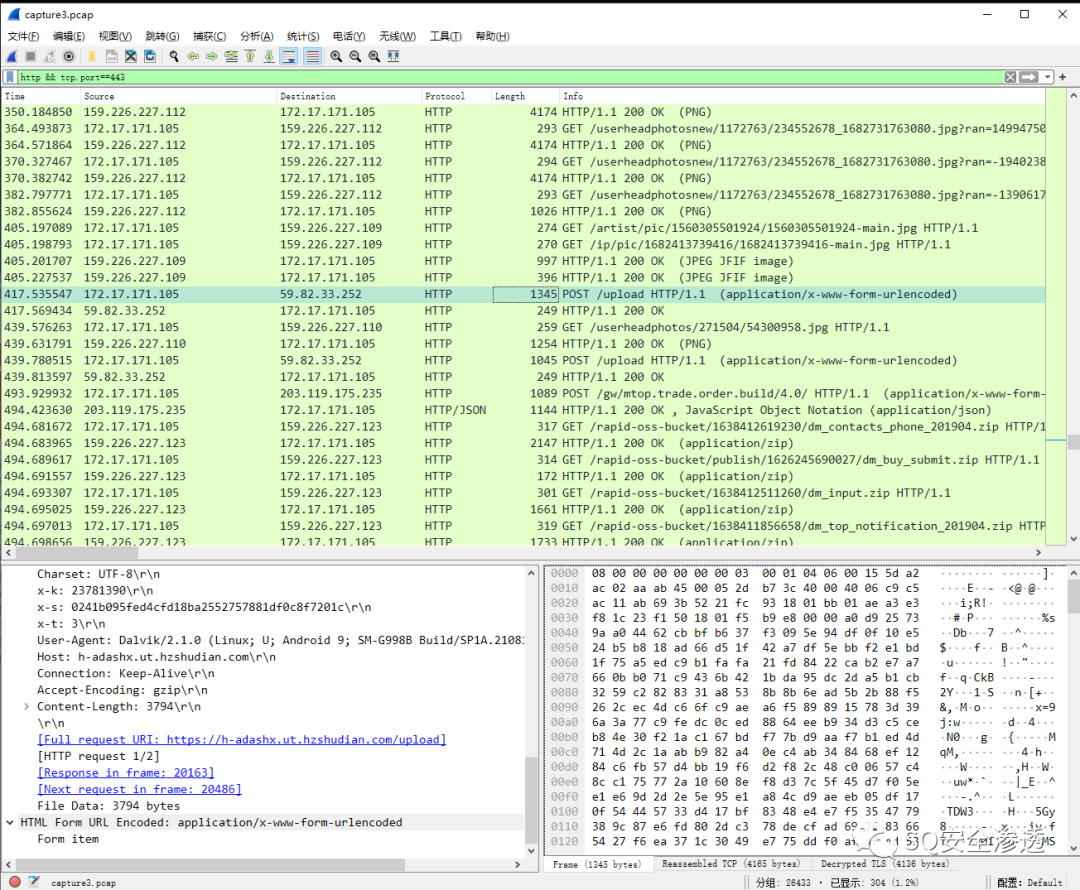Image resolution: width=1080 pixels, height=890 pixels.
Task: Save the capture file using toolbar icon
Action: coord(112,56)
